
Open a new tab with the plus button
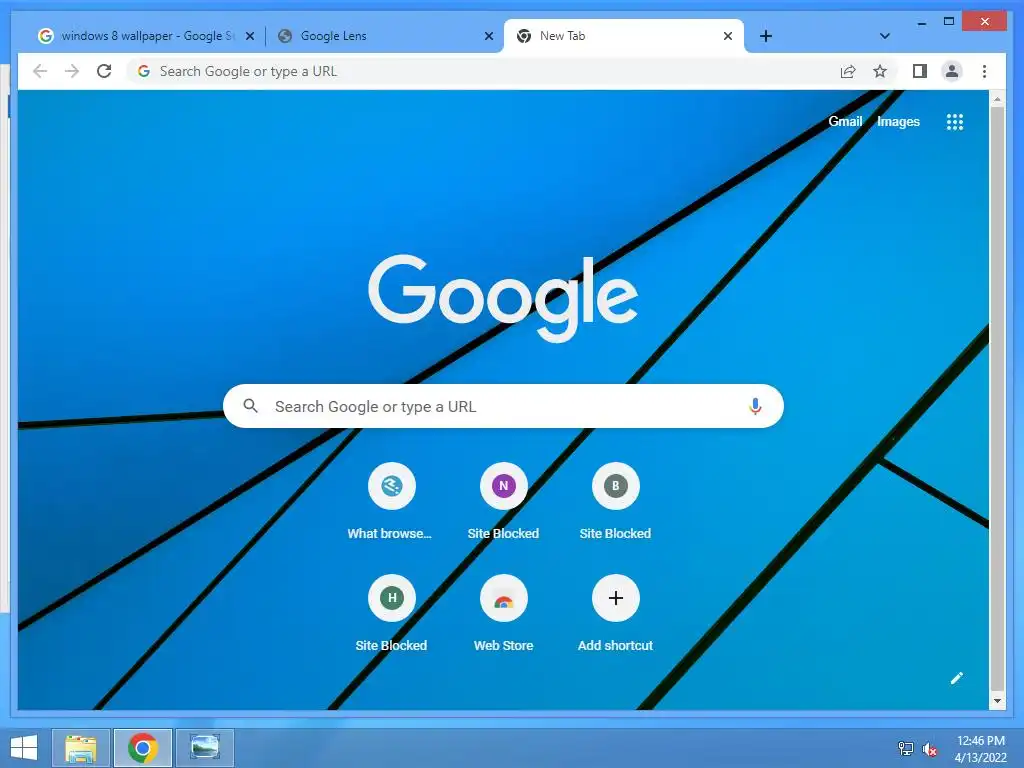tap(766, 36)
